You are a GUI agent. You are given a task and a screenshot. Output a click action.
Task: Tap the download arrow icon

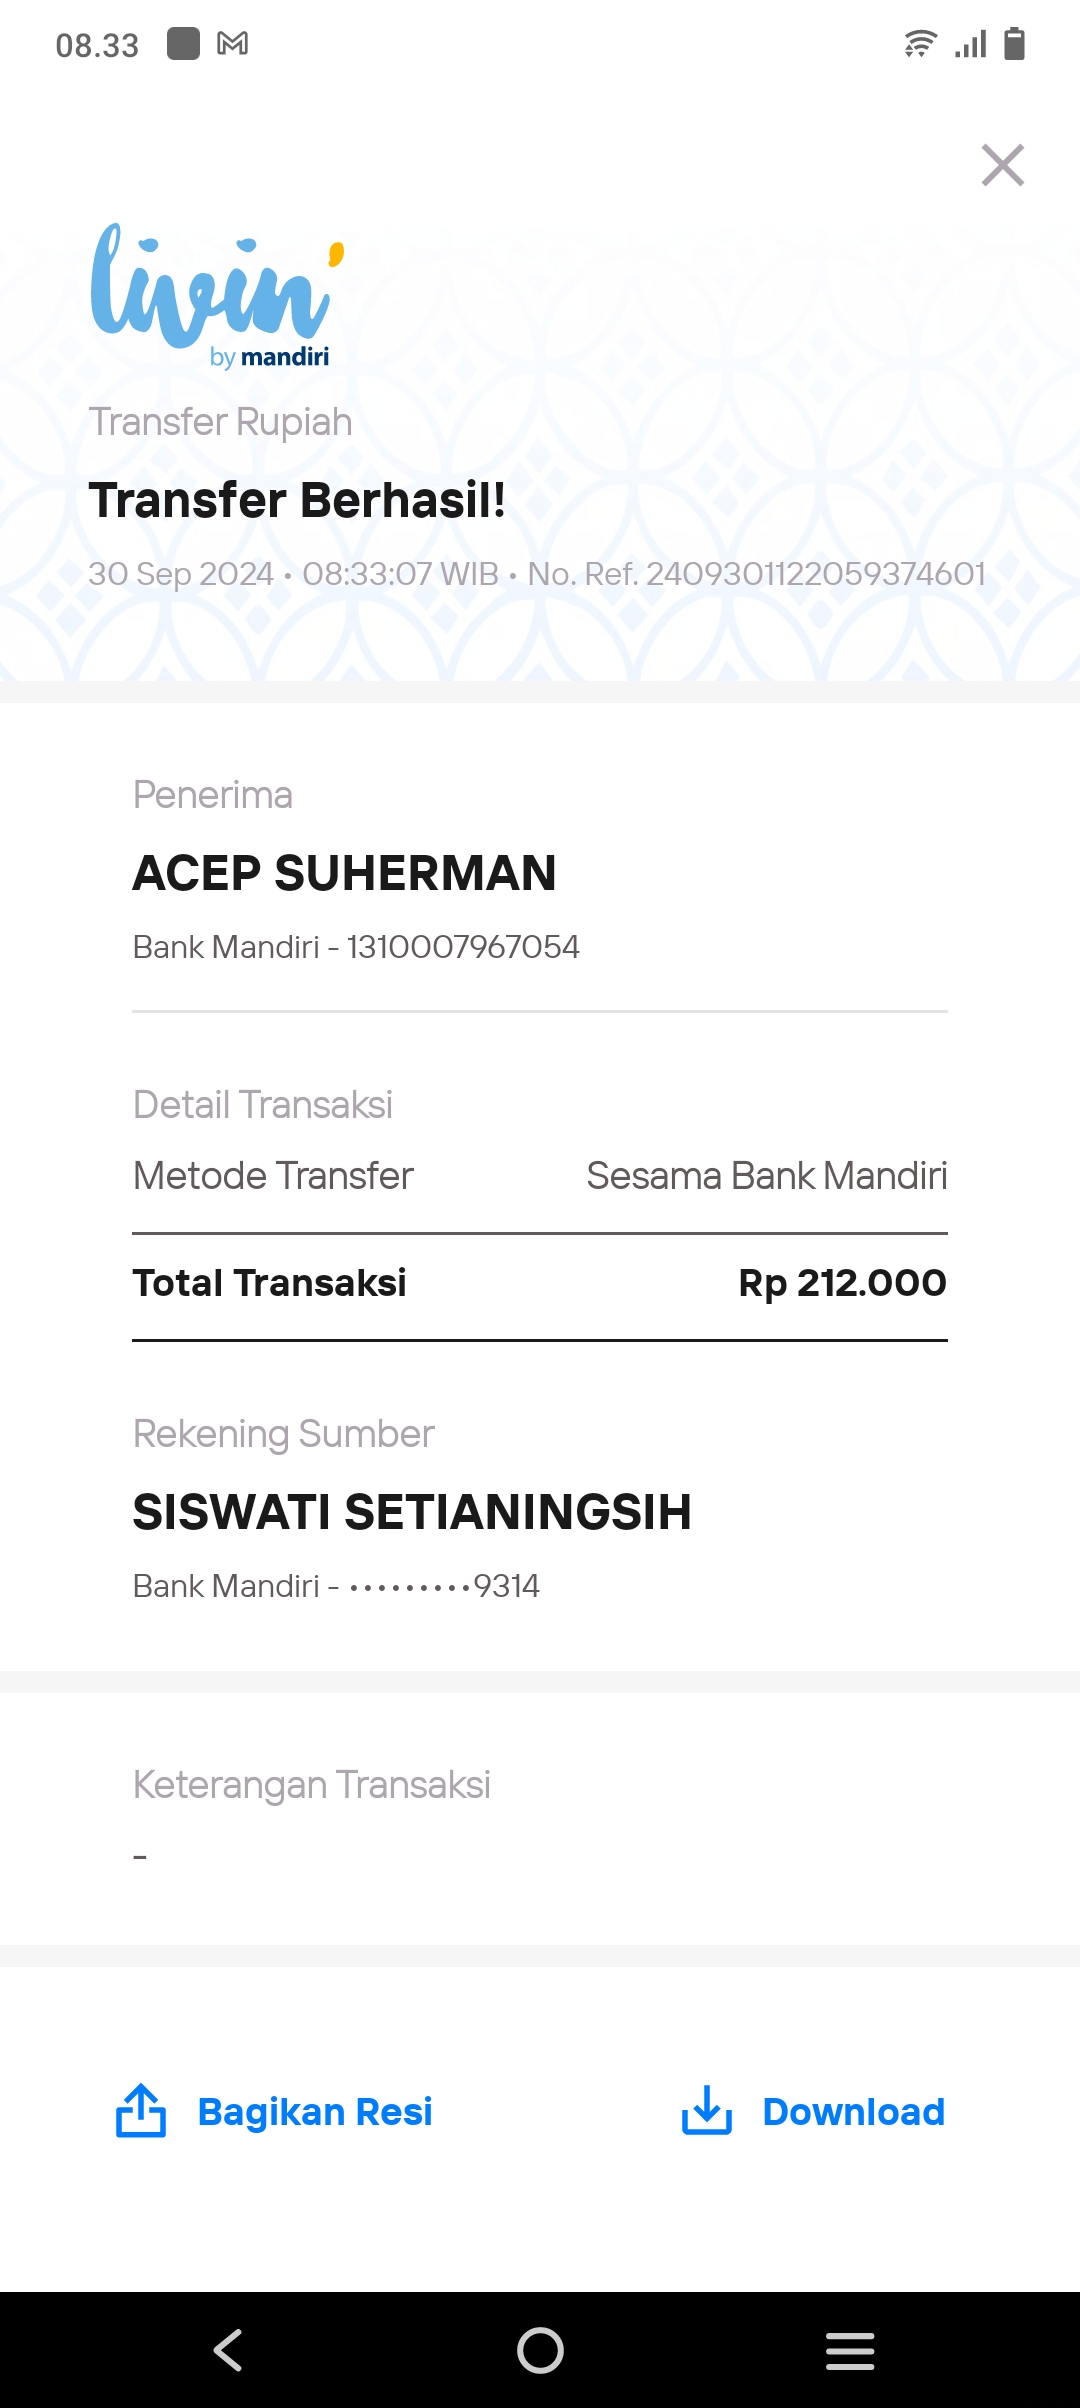[x=707, y=2111]
